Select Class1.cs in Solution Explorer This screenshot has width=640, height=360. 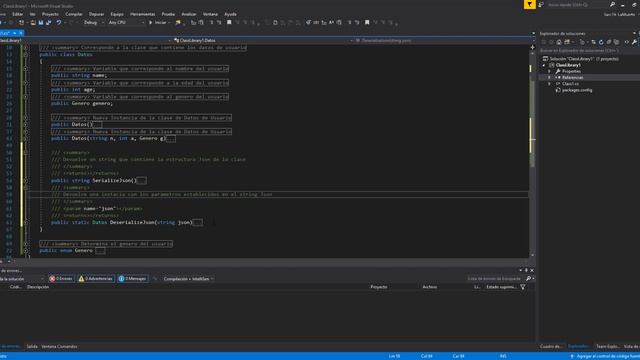[570, 84]
